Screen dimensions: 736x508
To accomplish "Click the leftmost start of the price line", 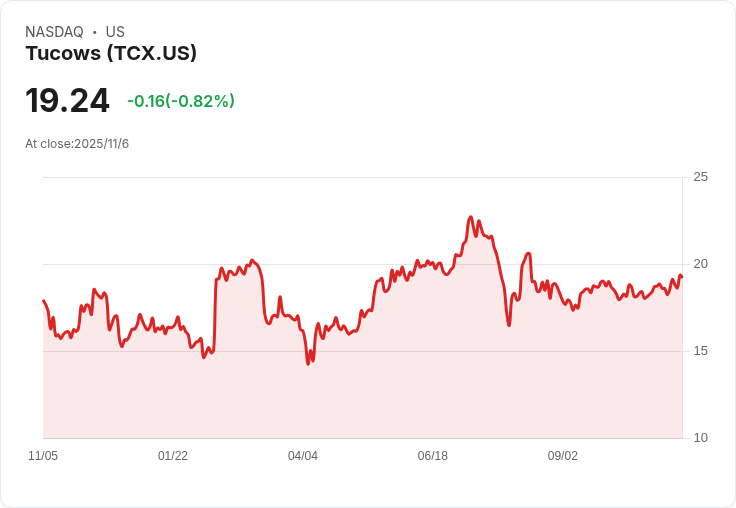I will point(44,300).
